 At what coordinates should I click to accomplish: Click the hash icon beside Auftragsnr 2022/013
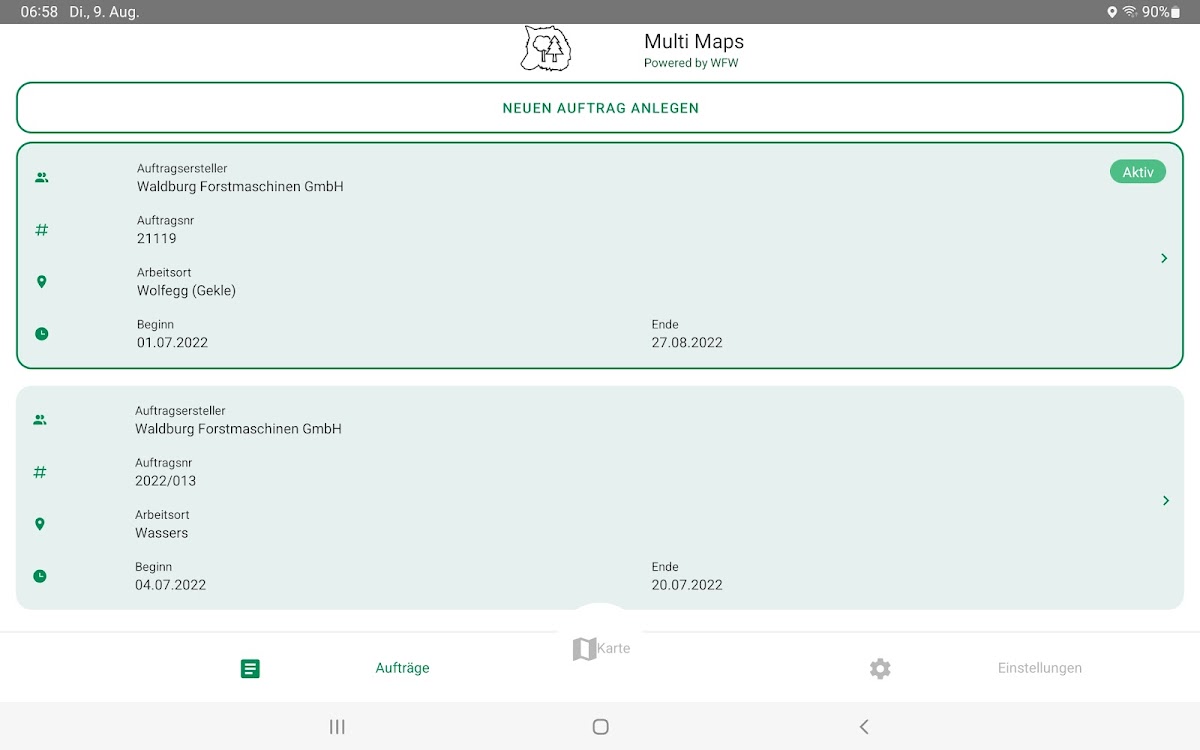click(x=40, y=472)
